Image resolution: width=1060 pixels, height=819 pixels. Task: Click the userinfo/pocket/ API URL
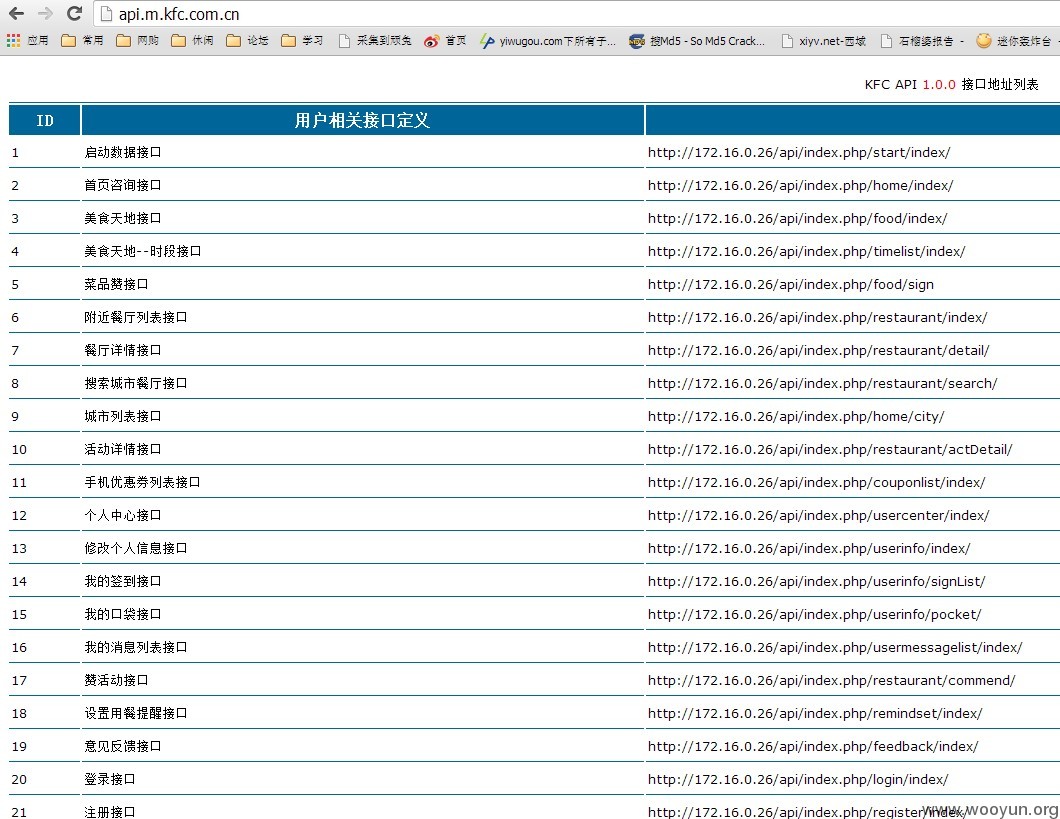815,615
